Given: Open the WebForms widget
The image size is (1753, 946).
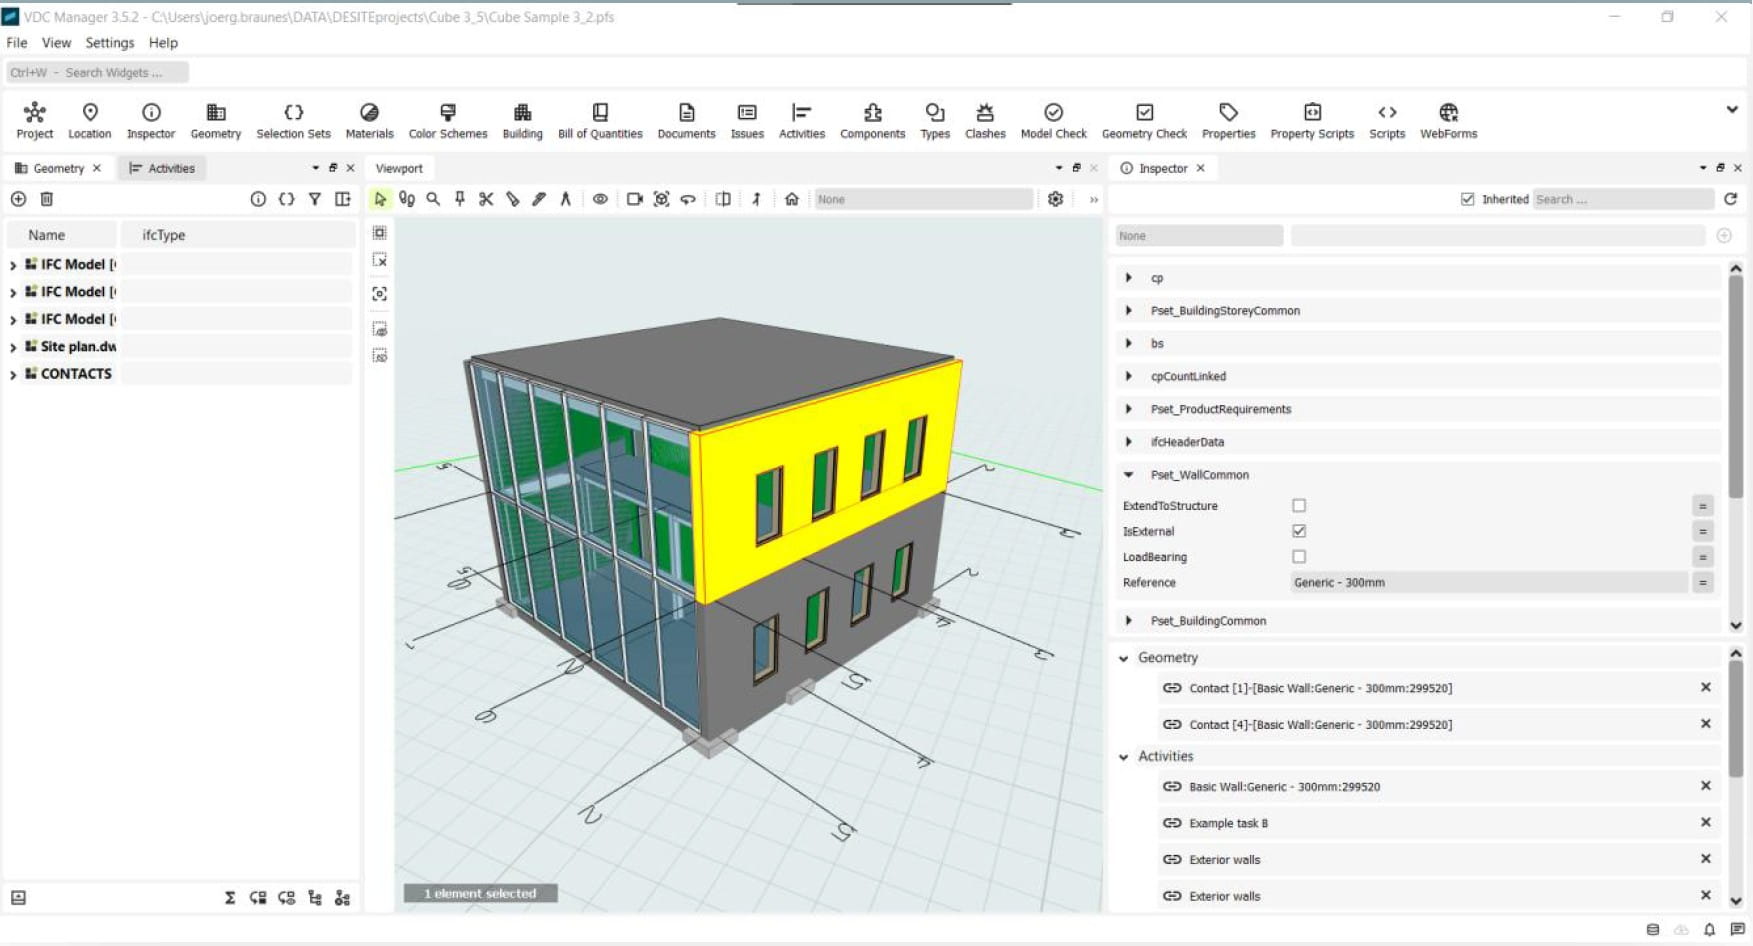Looking at the screenshot, I should 1447,120.
